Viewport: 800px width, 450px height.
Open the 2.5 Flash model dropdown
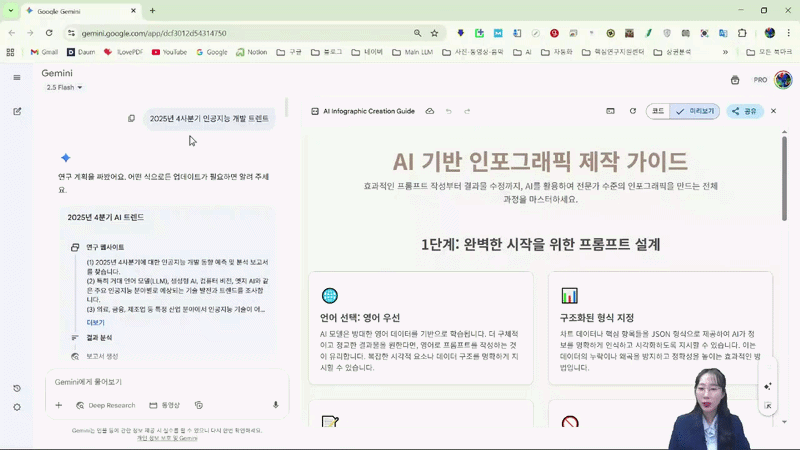pyautogui.click(x=64, y=88)
